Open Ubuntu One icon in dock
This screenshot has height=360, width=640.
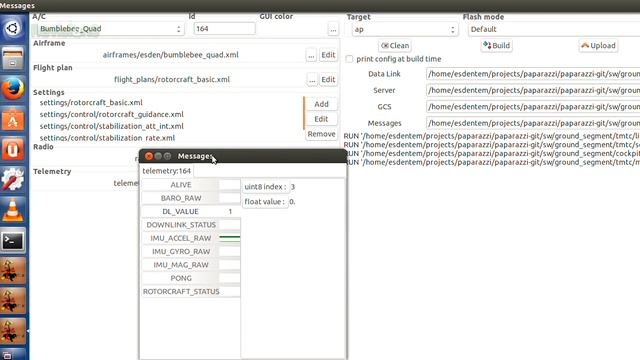(x=13, y=149)
